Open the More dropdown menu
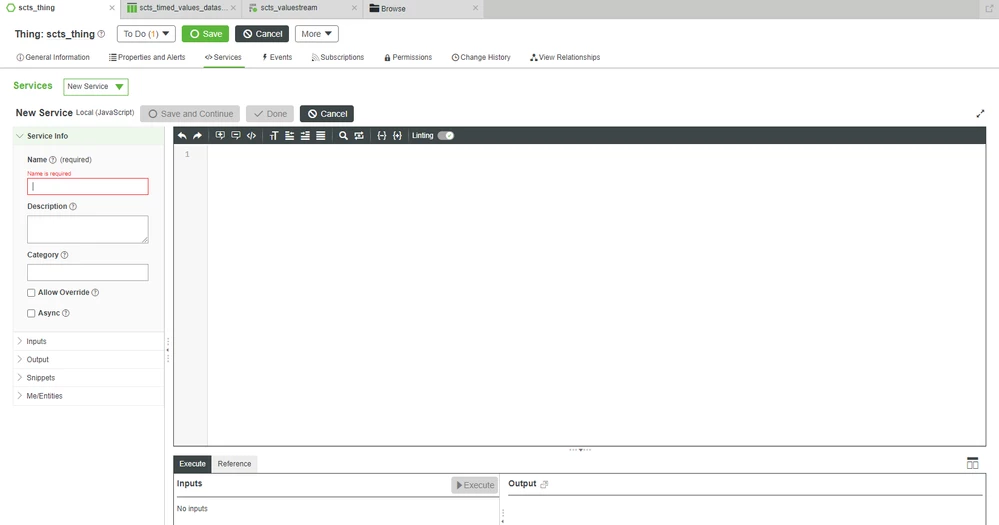This screenshot has width=999, height=525. coord(317,34)
